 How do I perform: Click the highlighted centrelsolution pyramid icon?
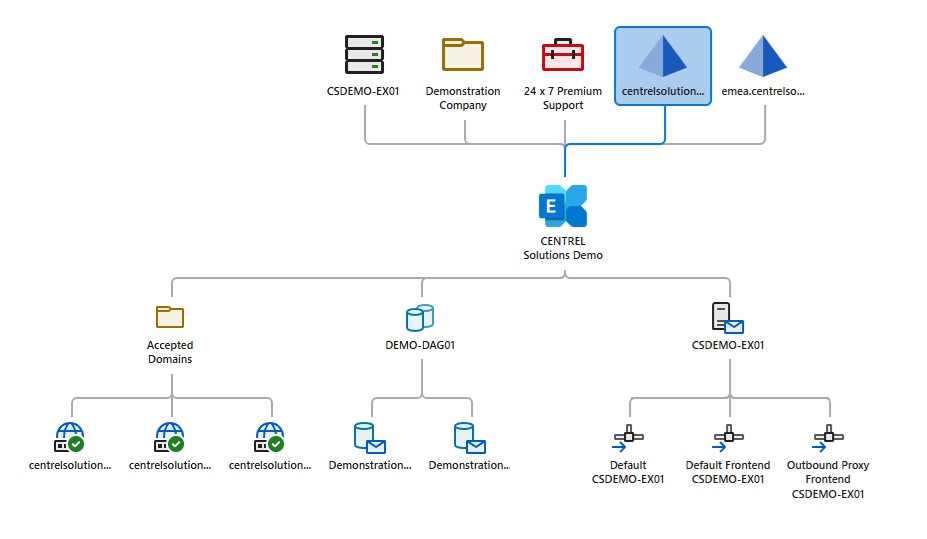tap(663, 56)
